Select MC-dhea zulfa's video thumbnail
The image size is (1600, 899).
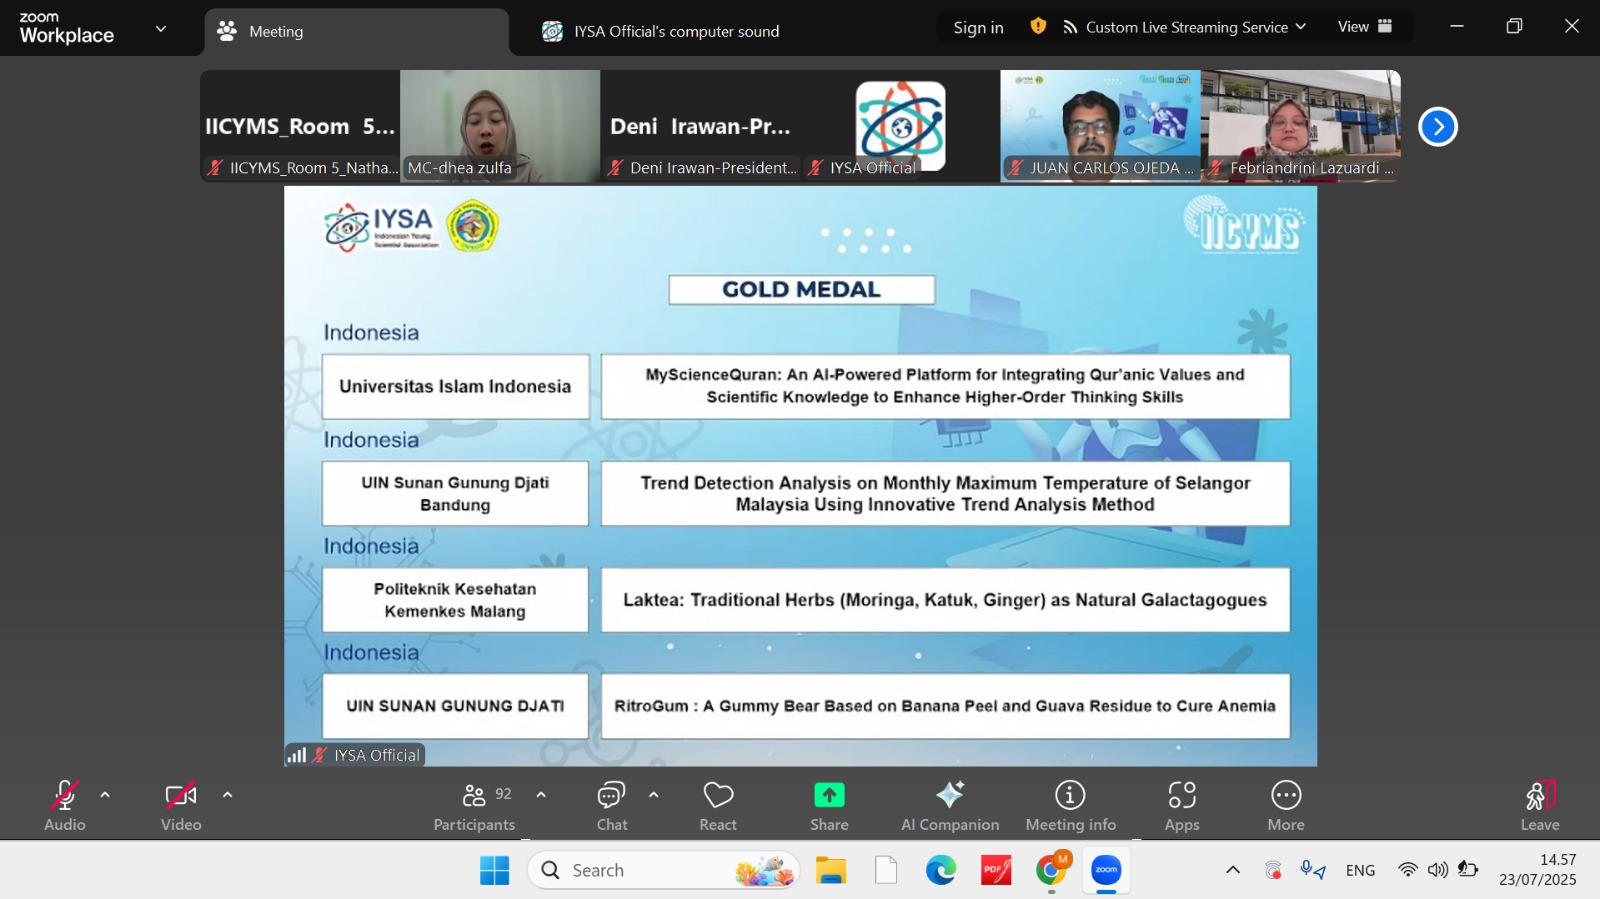tap(500, 125)
